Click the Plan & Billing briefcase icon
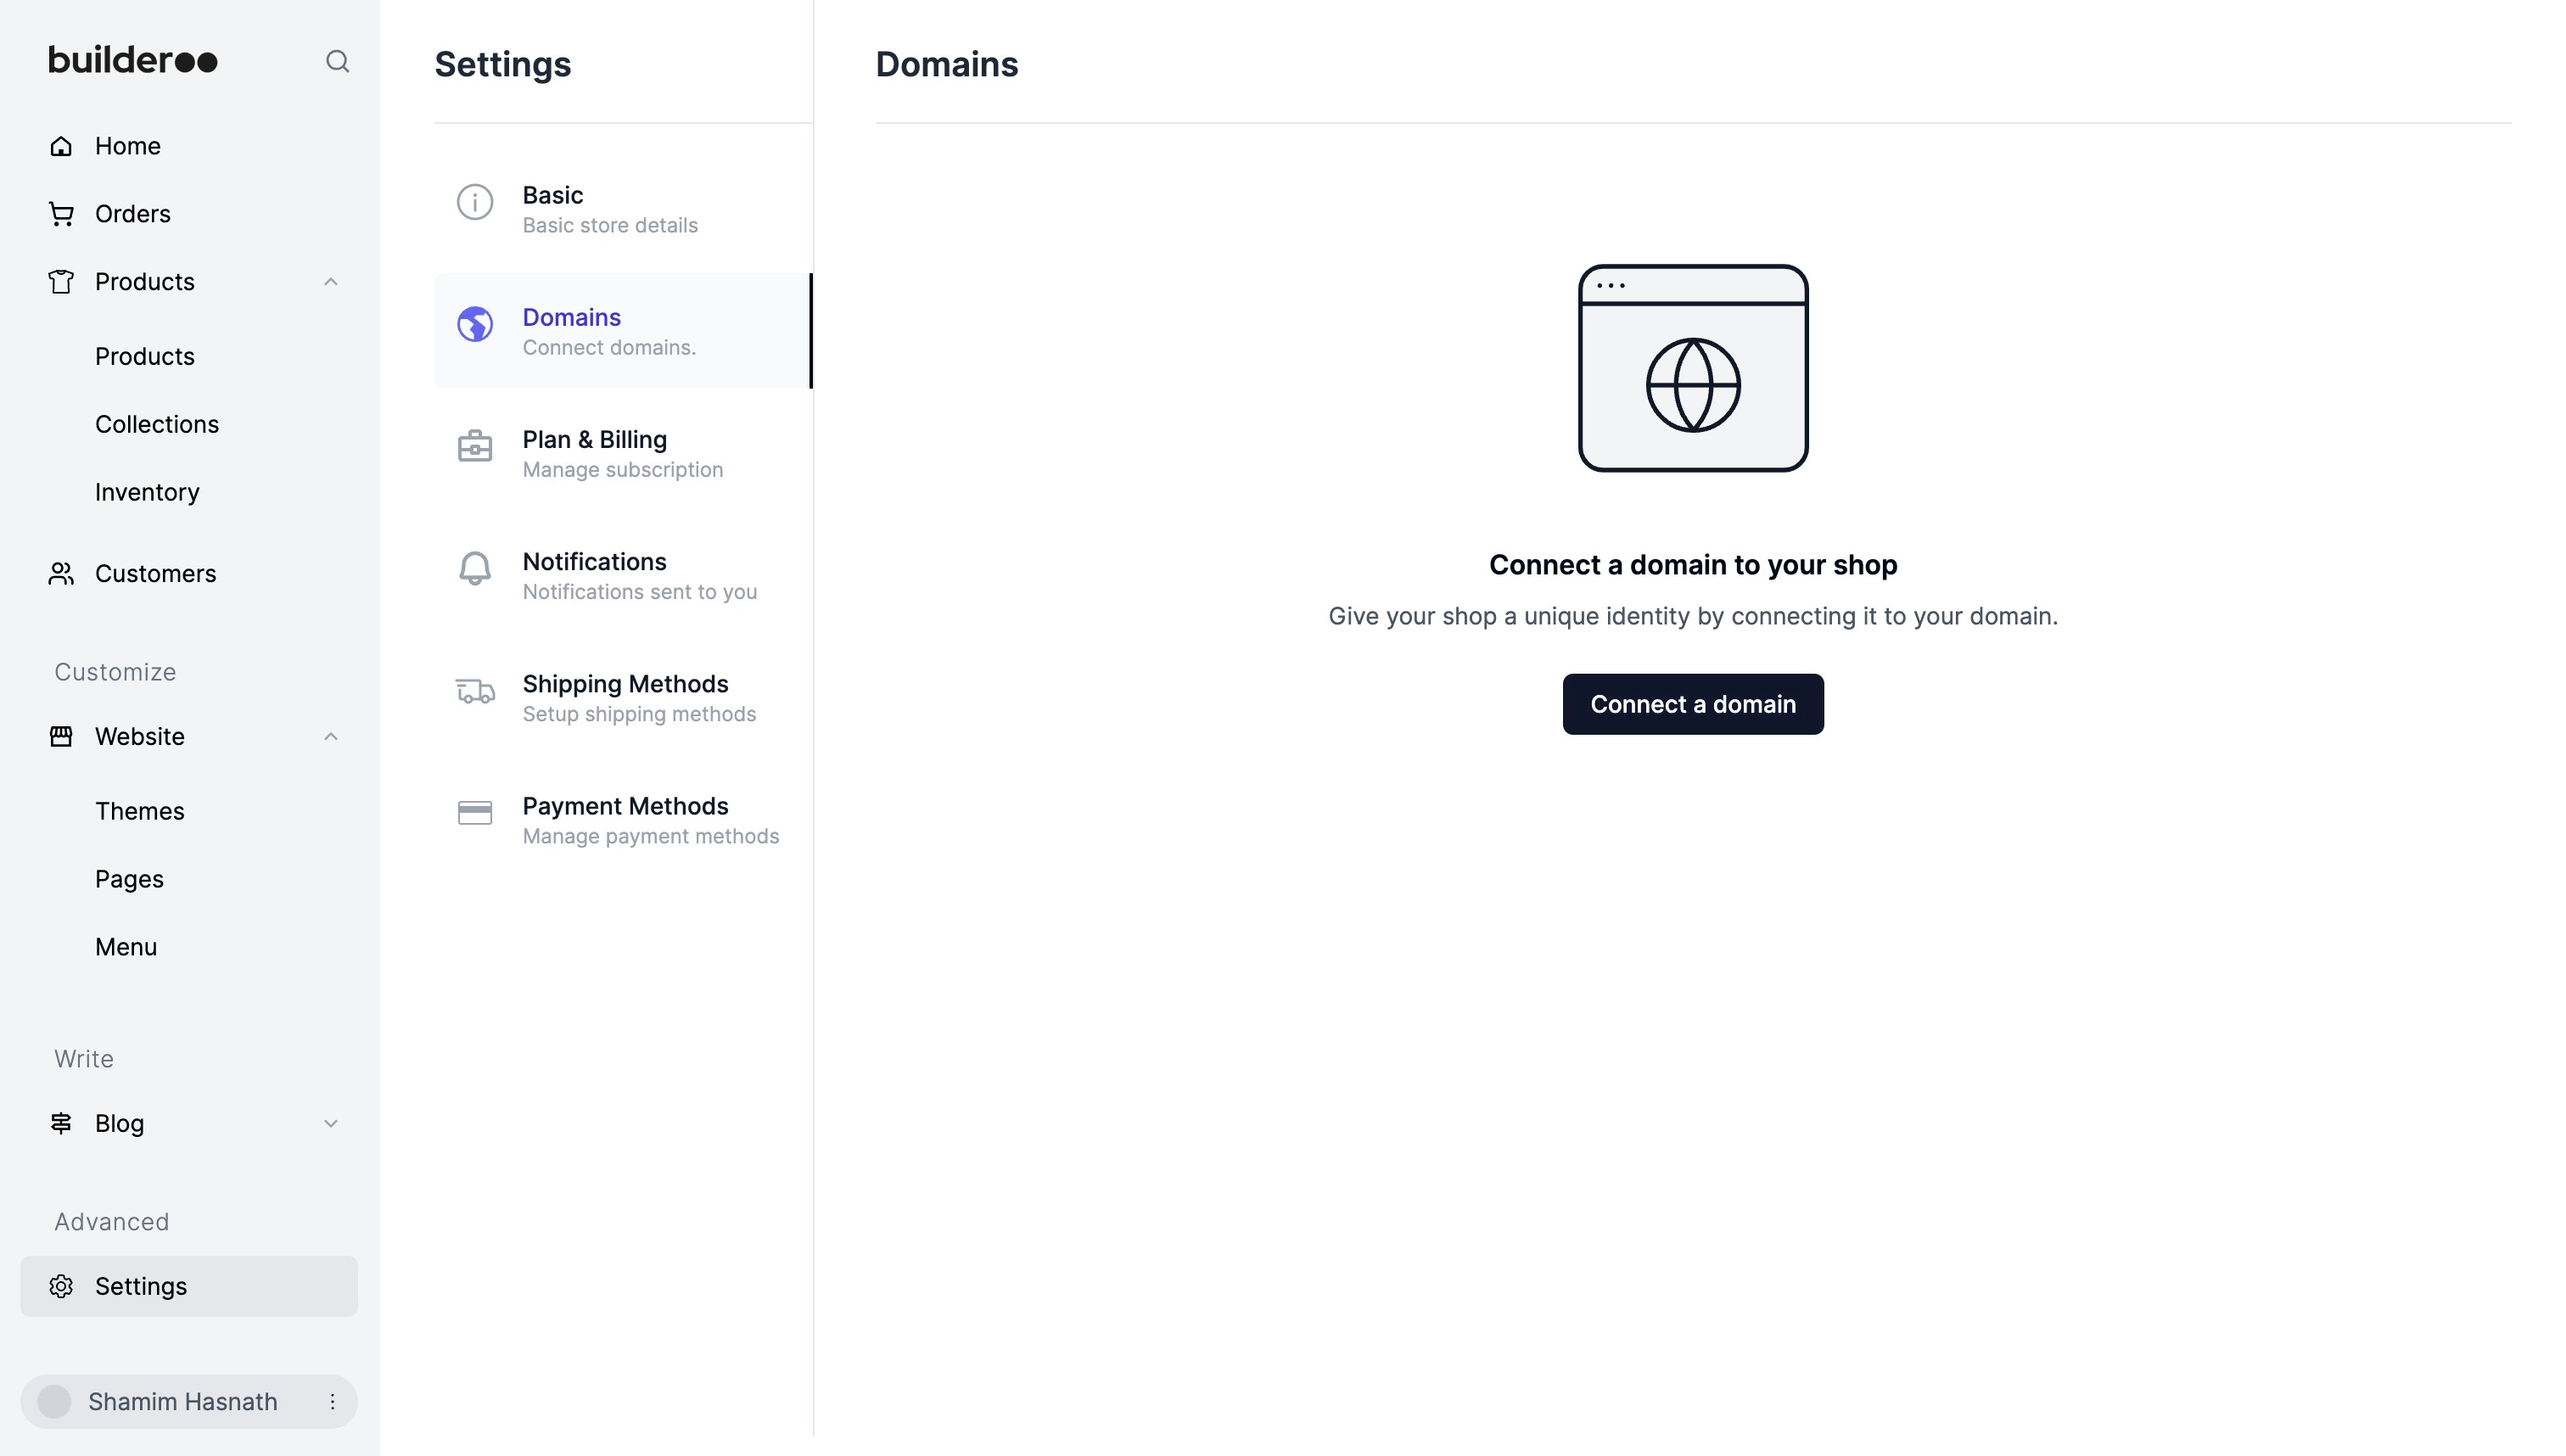 click(x=475, y=446)
